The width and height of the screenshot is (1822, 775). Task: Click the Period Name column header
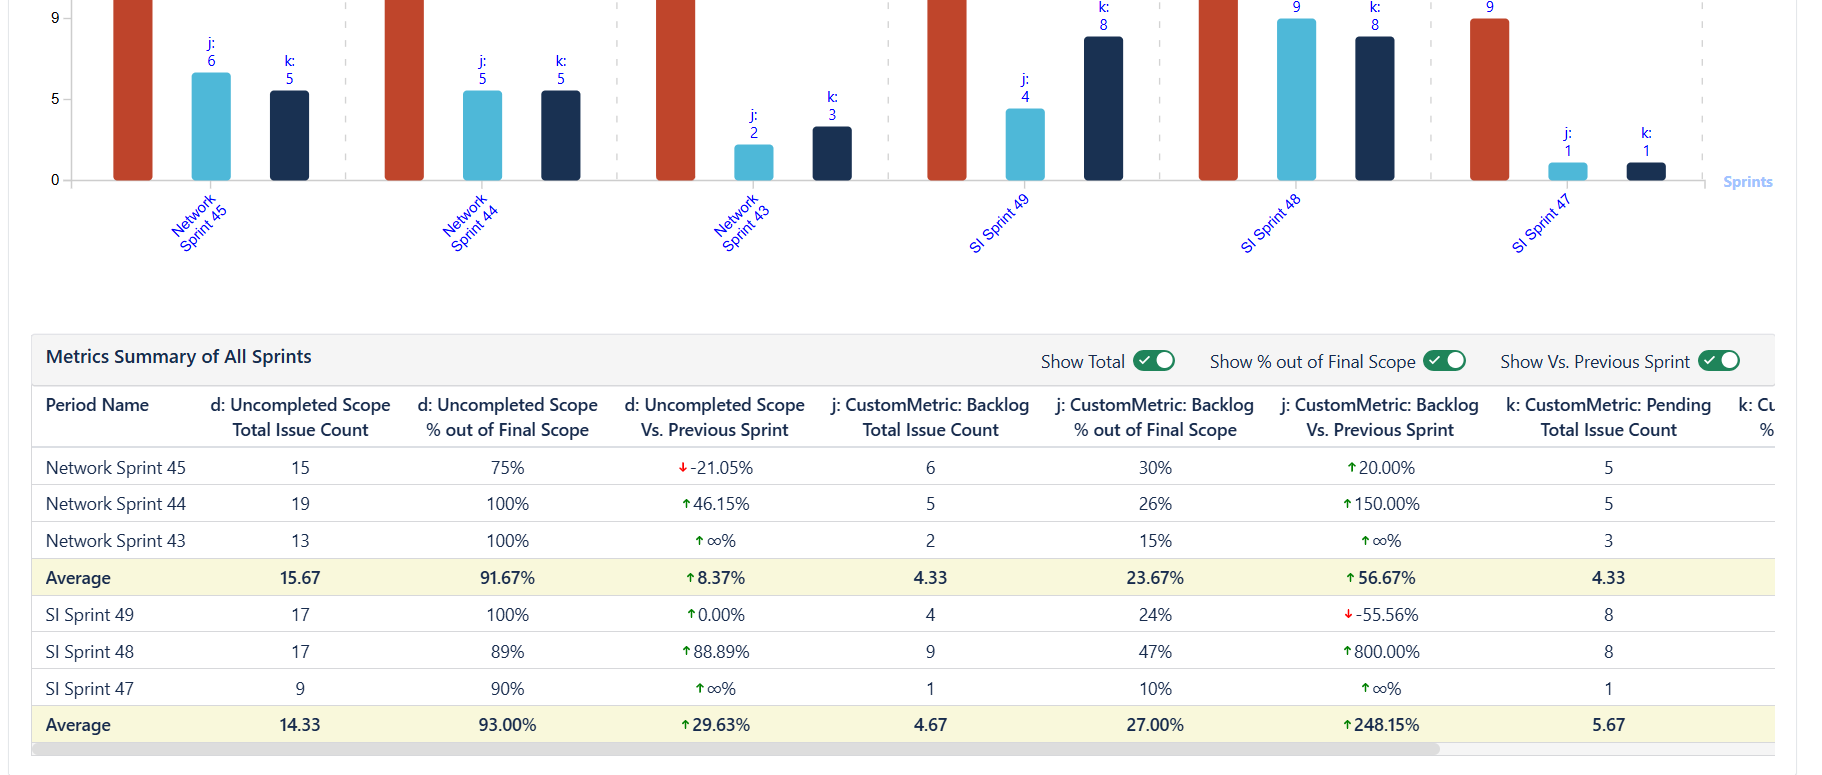pyautogui.click(x=96, y=405)
